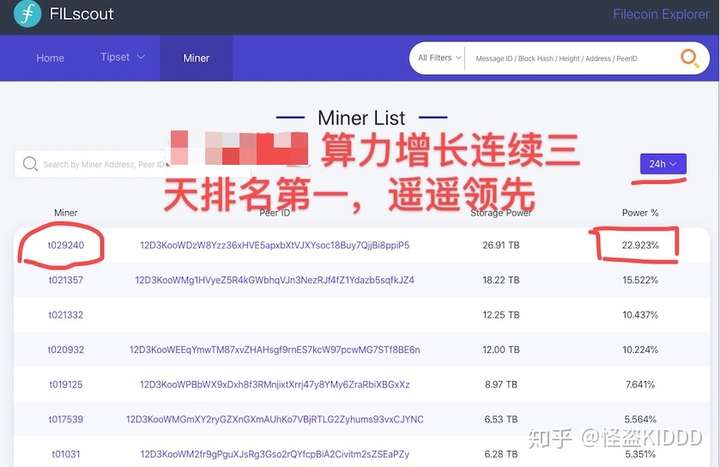Open miner t029240
This screenshot has height=467, width=720.
click(x=66, y=245)
